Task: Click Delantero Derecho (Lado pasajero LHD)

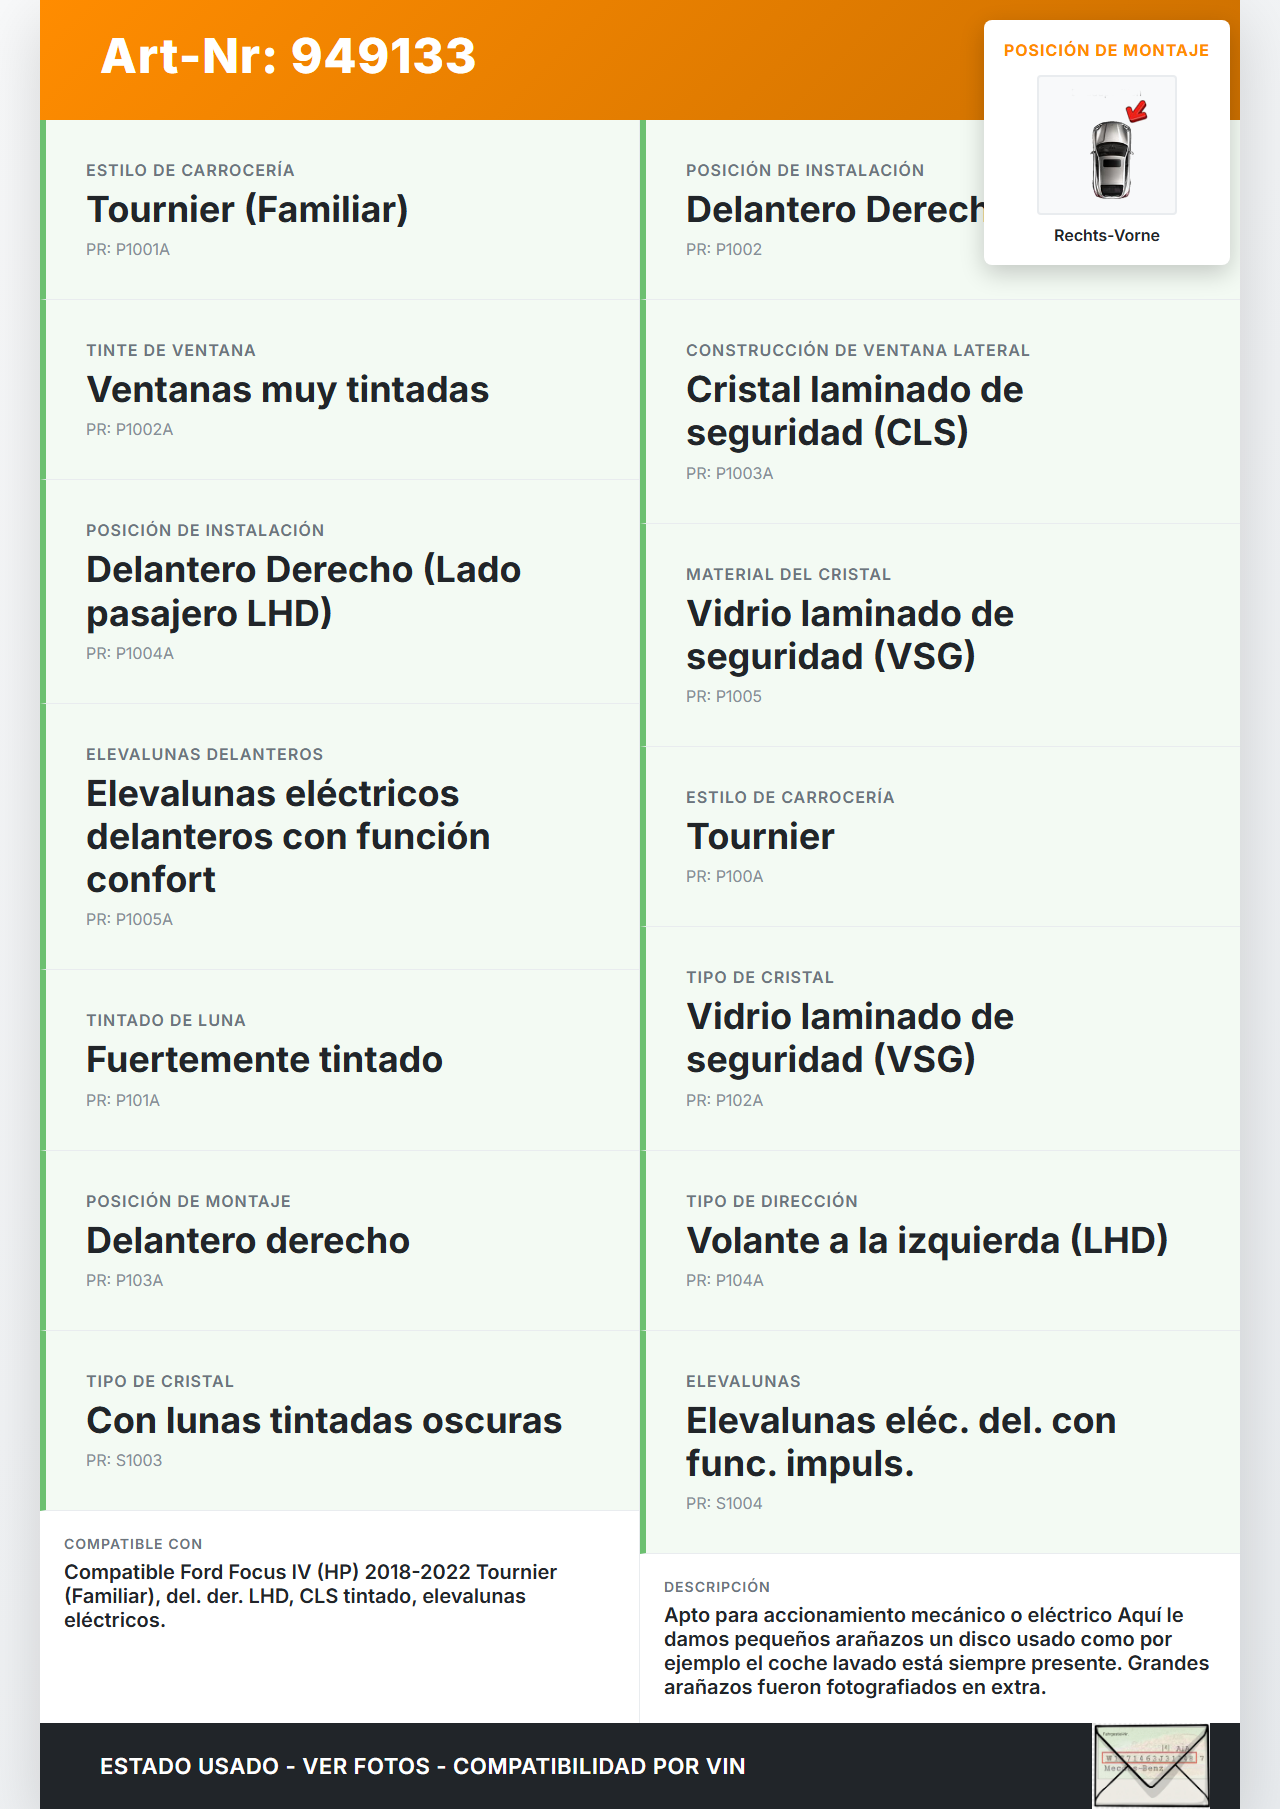Action: [x=303, y=591]
